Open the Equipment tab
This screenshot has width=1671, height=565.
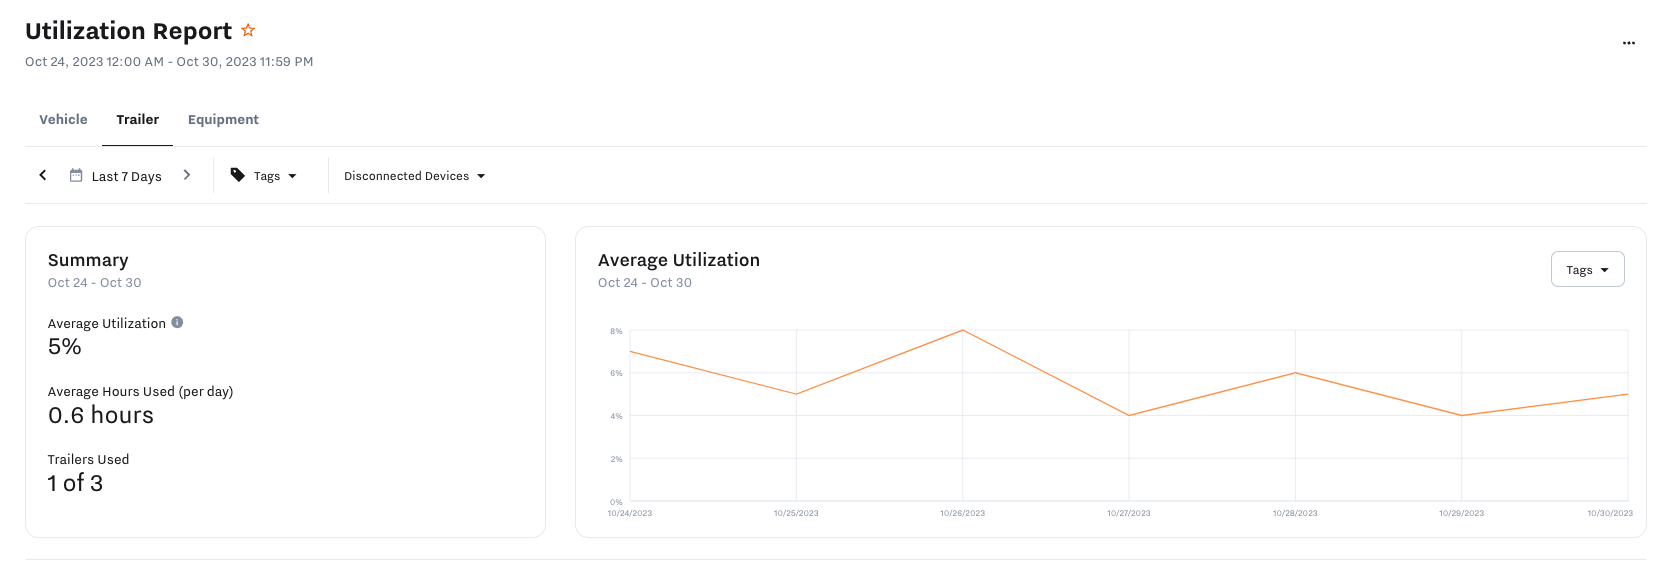point(223,120)
